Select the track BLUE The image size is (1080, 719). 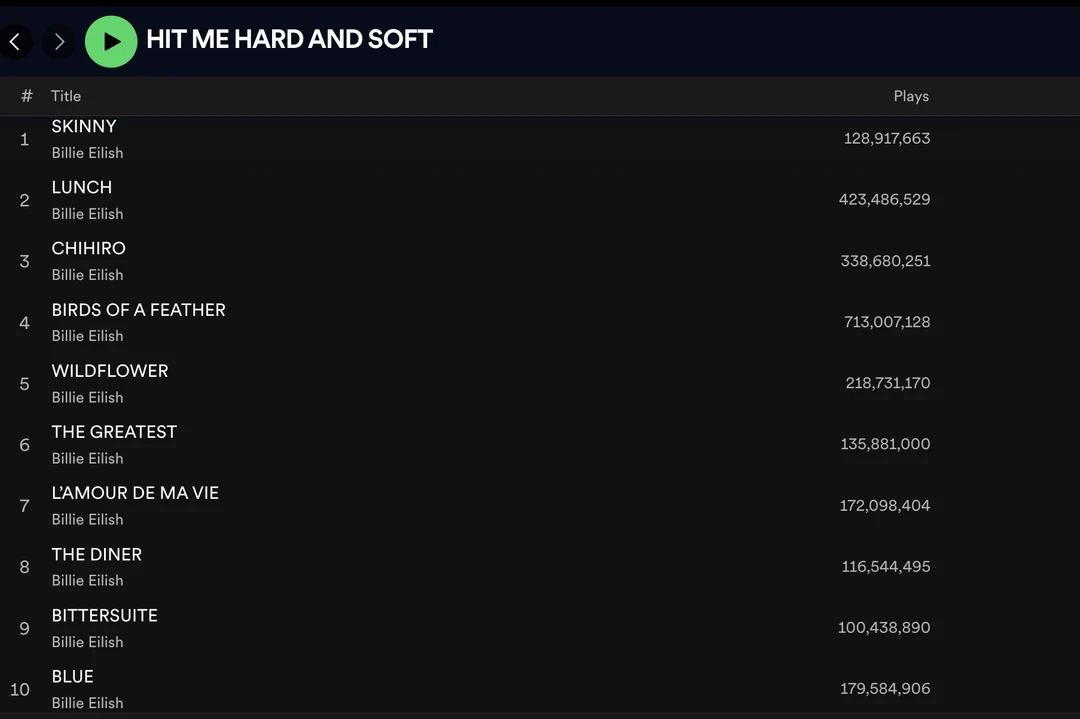72,676
